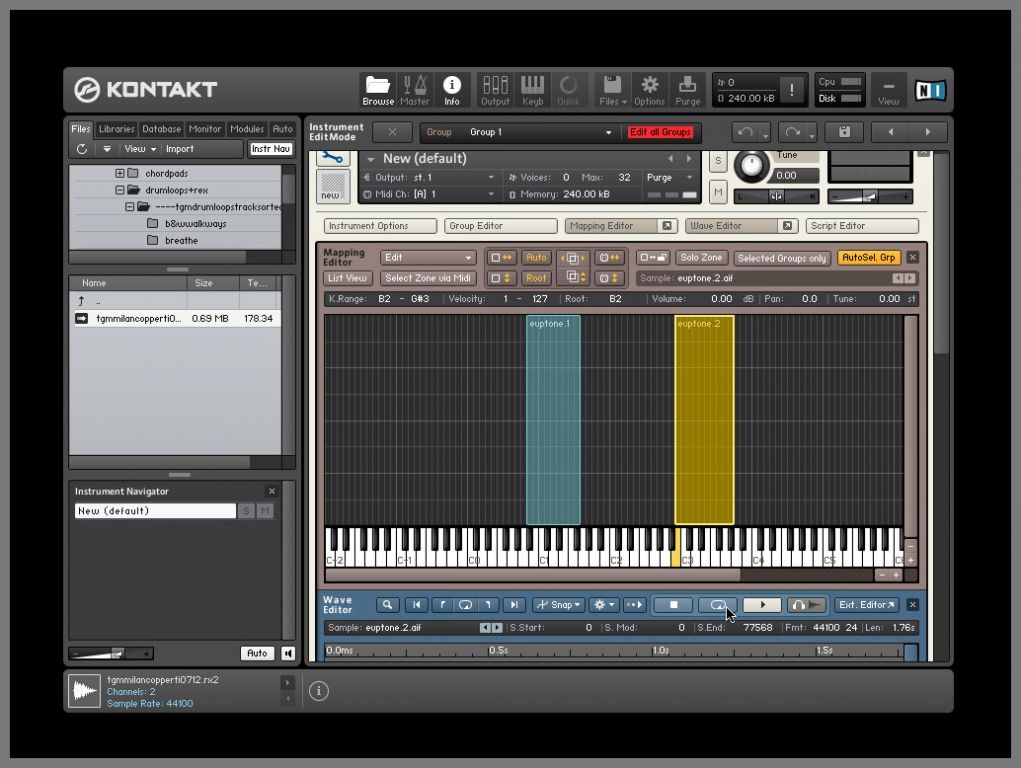Jump to sample start in Wave Editor
The width and height of the screenshot is (1021, 768).
tap(416, 605)
